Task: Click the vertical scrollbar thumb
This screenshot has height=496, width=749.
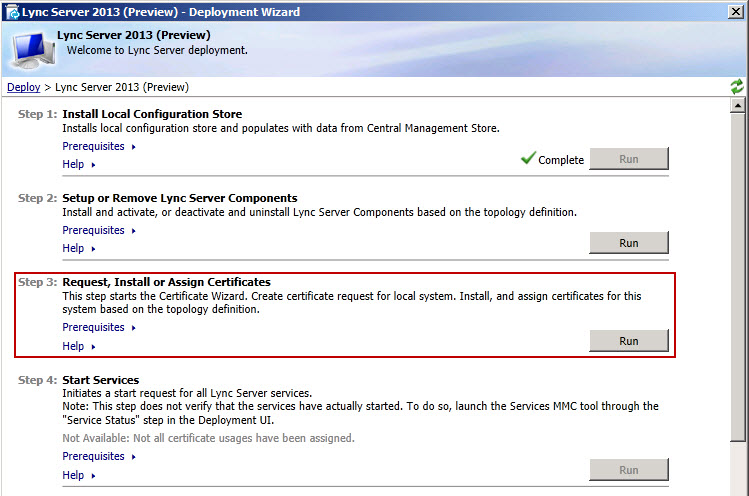Action: [738, 280]
